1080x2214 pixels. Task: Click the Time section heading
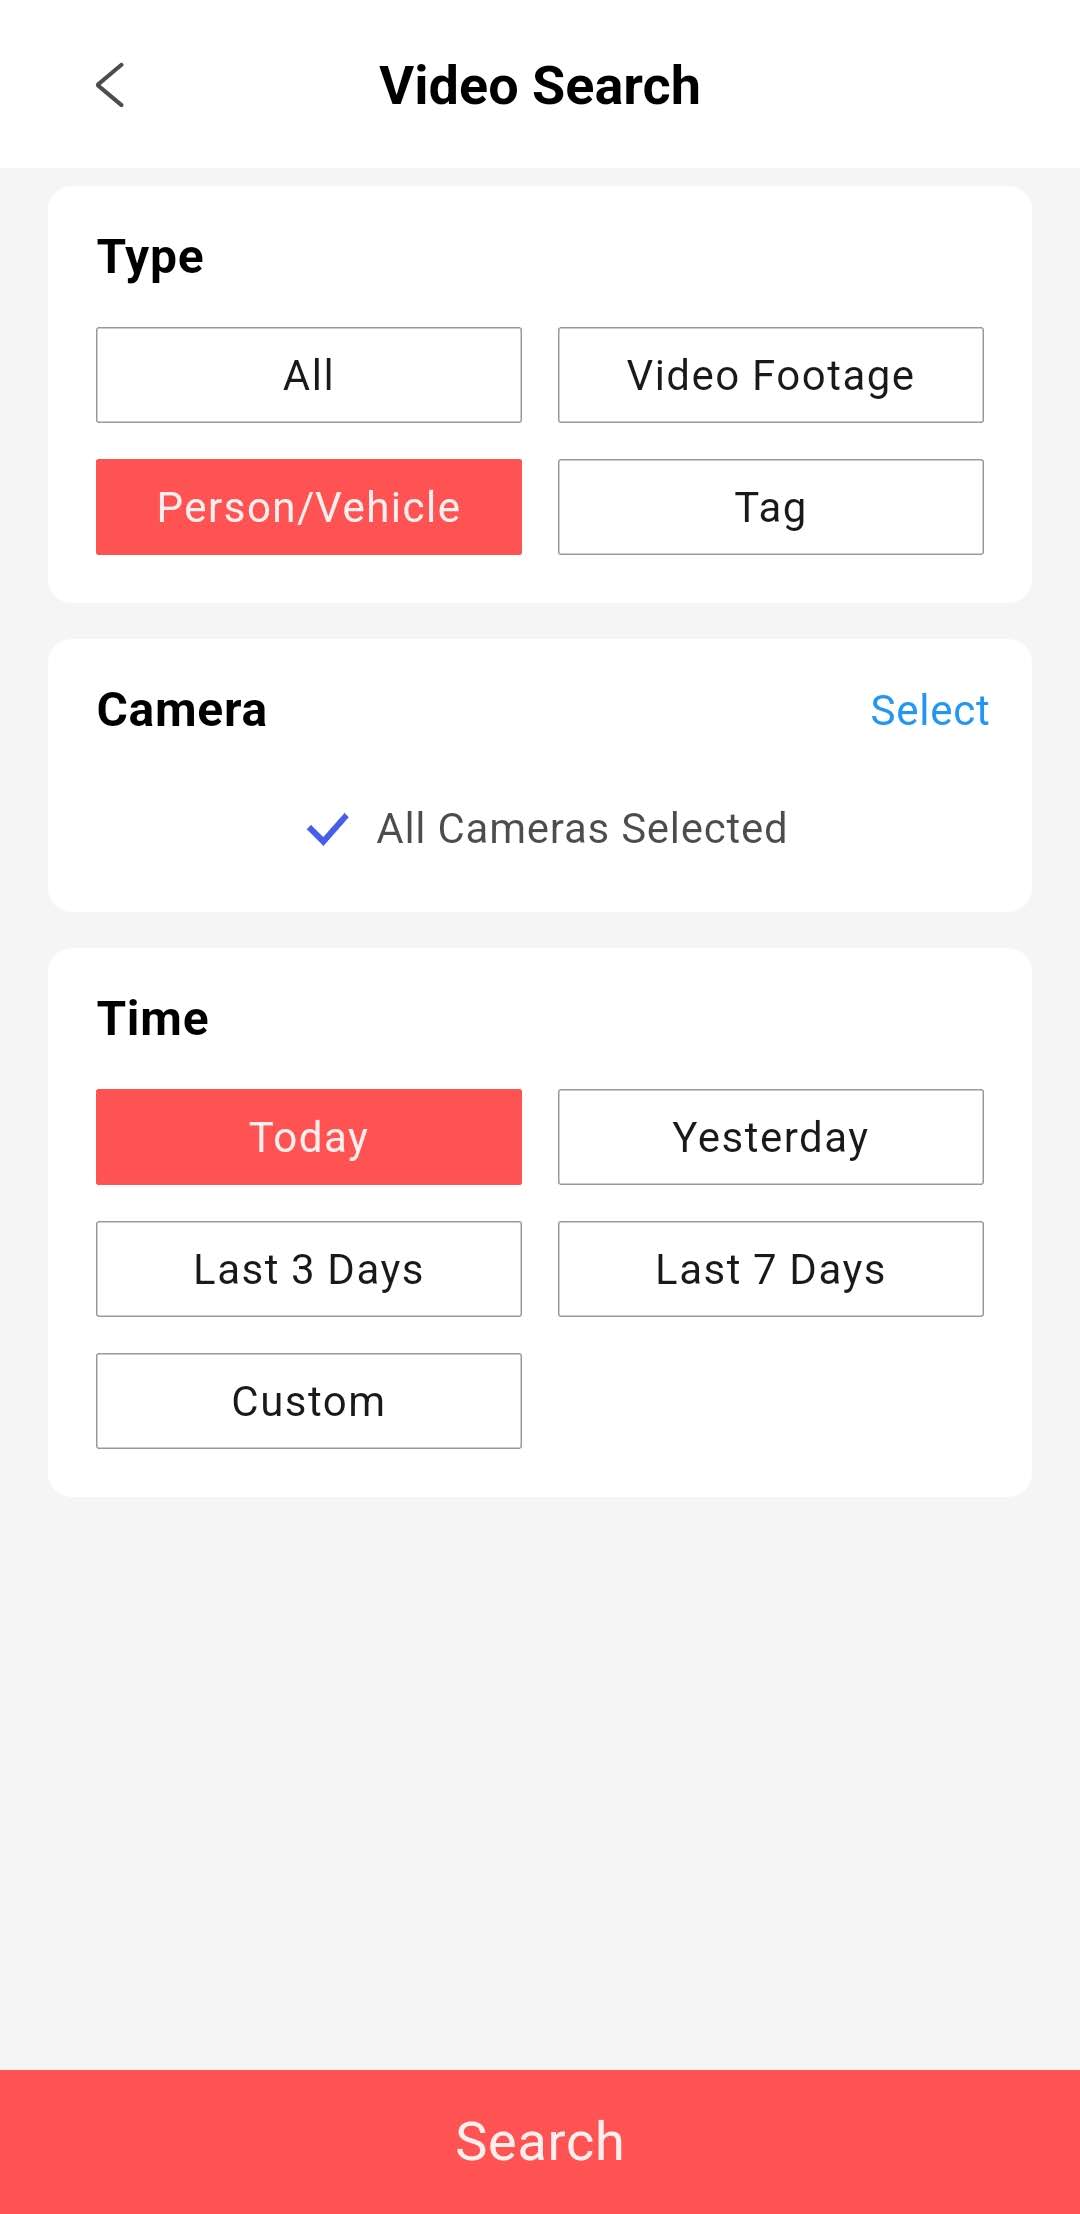[x=153, y=1019]
